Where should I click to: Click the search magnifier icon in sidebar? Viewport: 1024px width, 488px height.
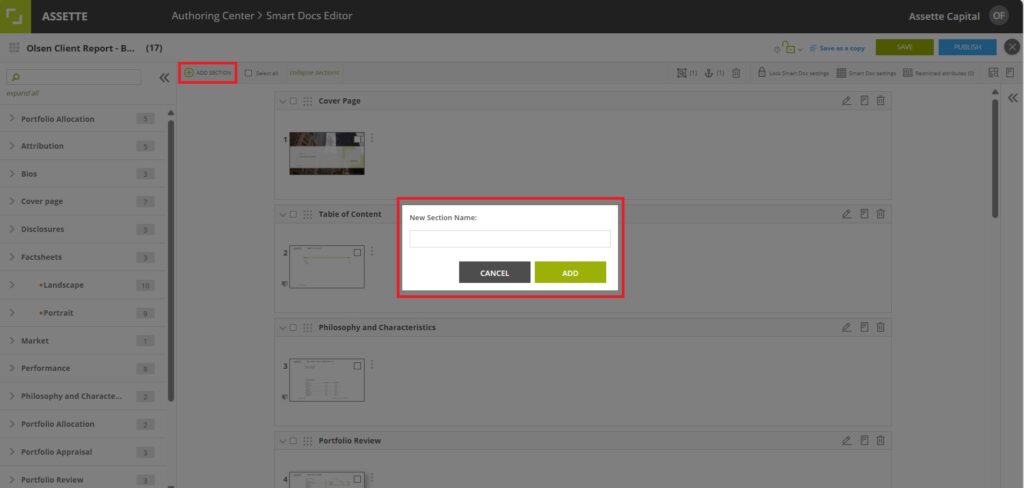pos(16,77)
